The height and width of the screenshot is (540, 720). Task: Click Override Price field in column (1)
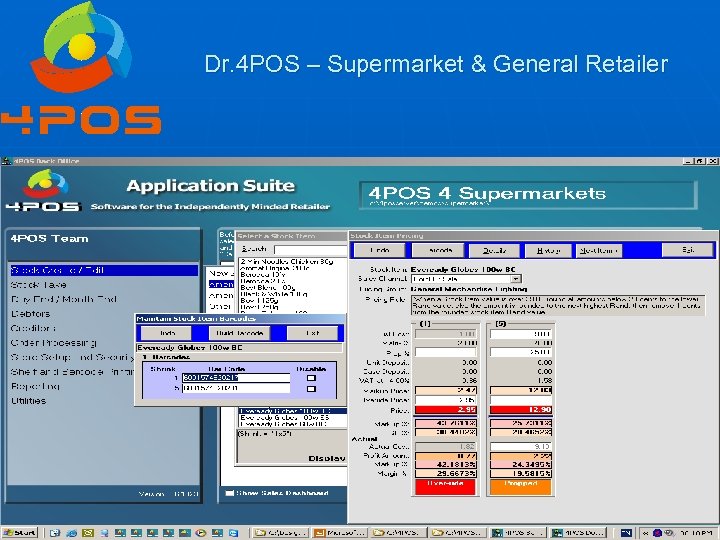point(445,400)
